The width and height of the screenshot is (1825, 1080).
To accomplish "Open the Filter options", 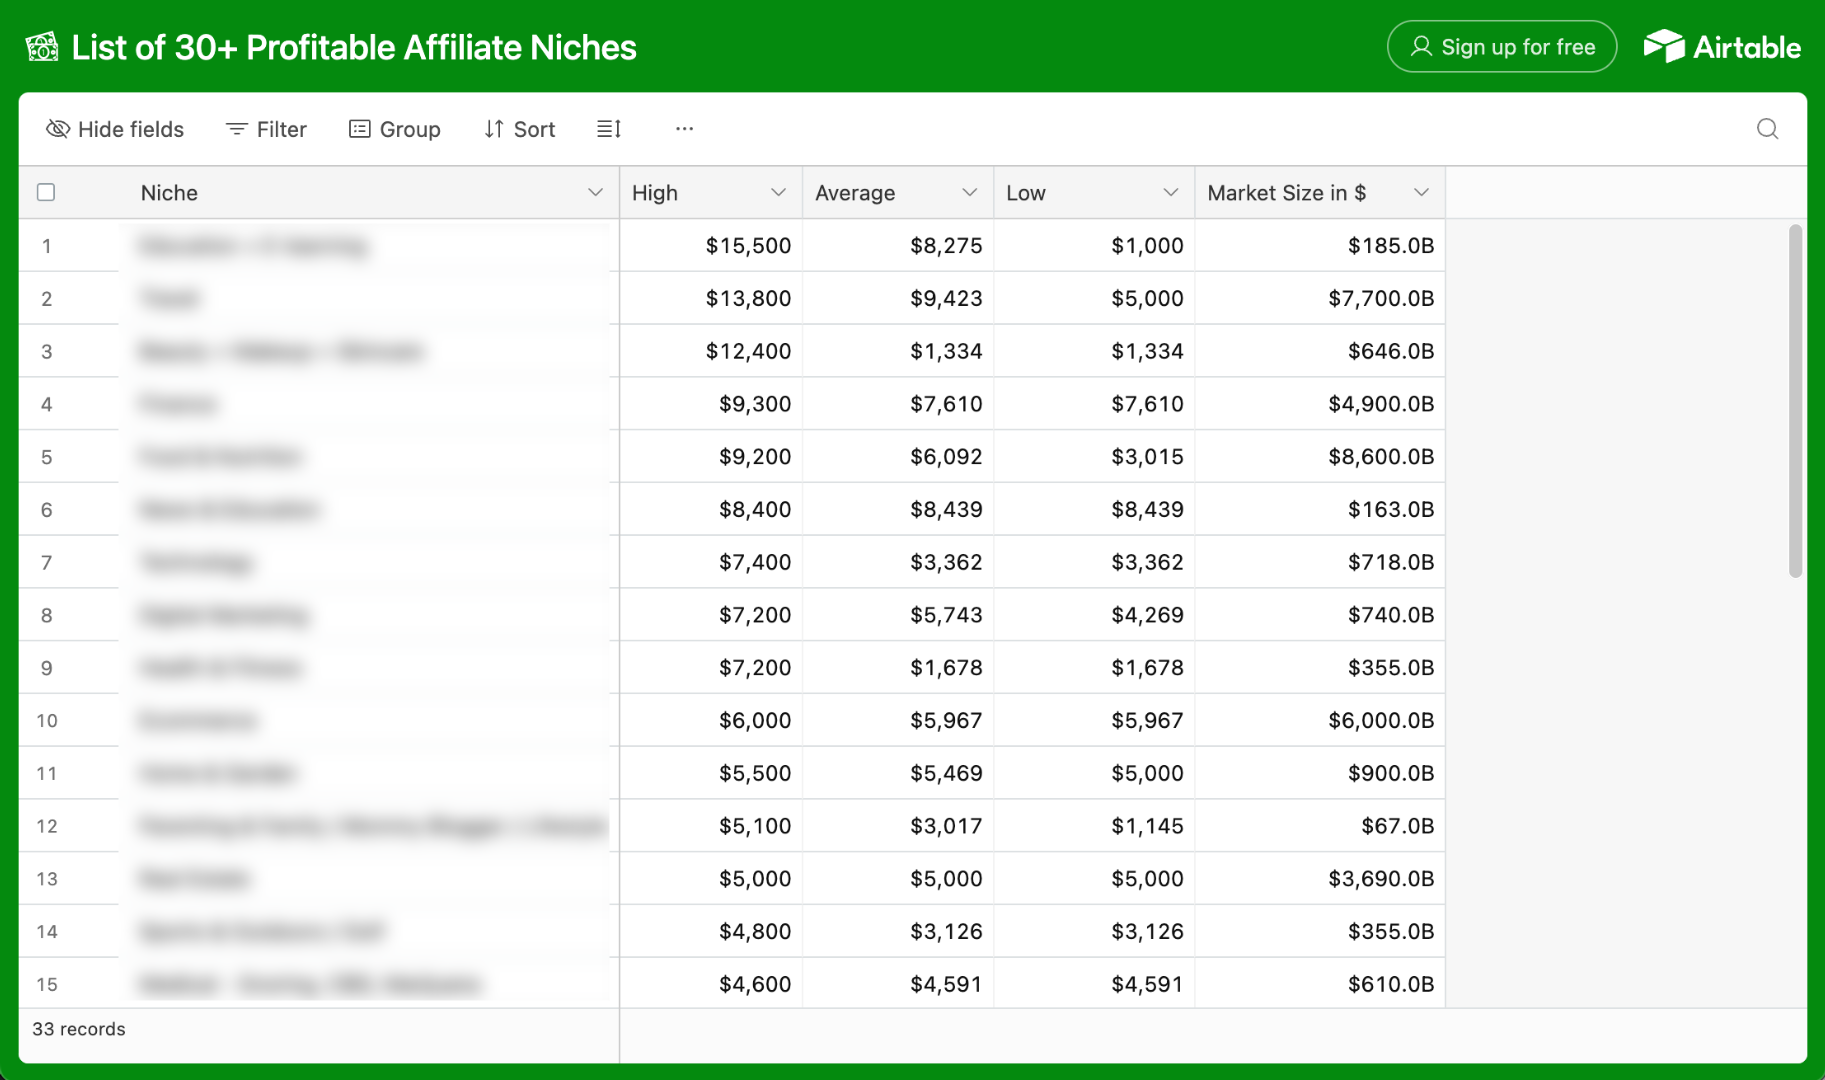I will point(266,129).
